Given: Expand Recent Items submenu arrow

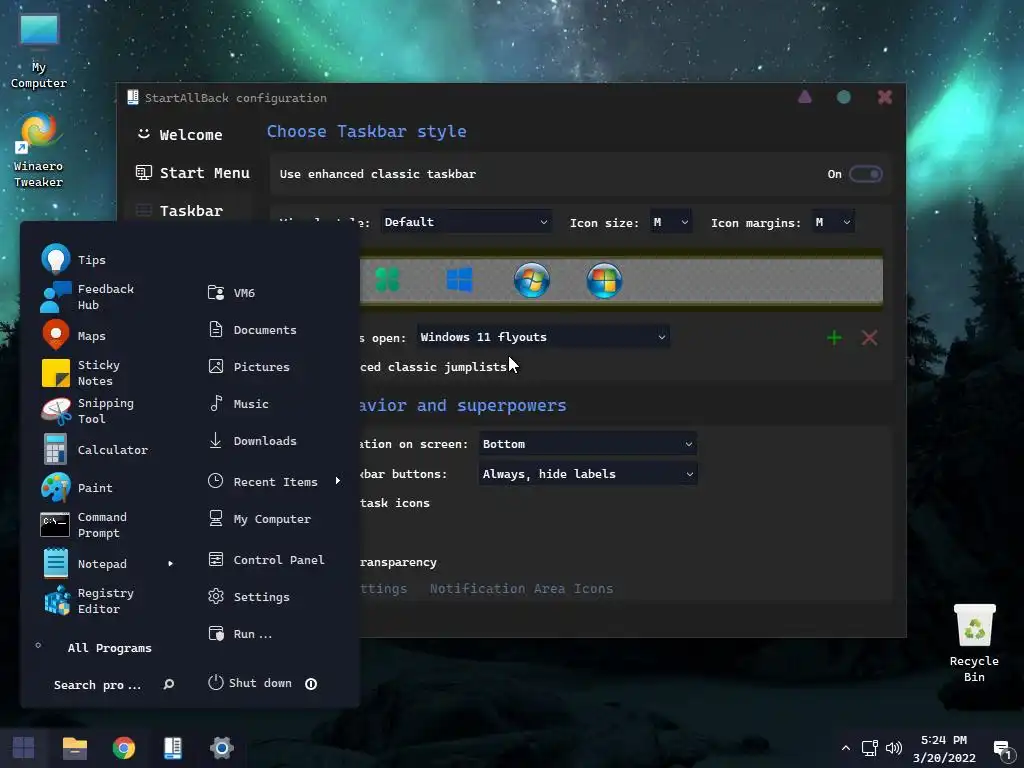Looking at the screenshot, I should (338, 481).
